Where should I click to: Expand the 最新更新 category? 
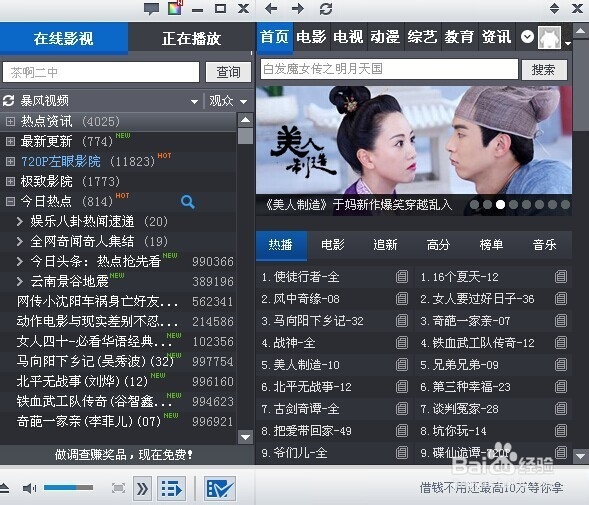click(x=11, y=141)
